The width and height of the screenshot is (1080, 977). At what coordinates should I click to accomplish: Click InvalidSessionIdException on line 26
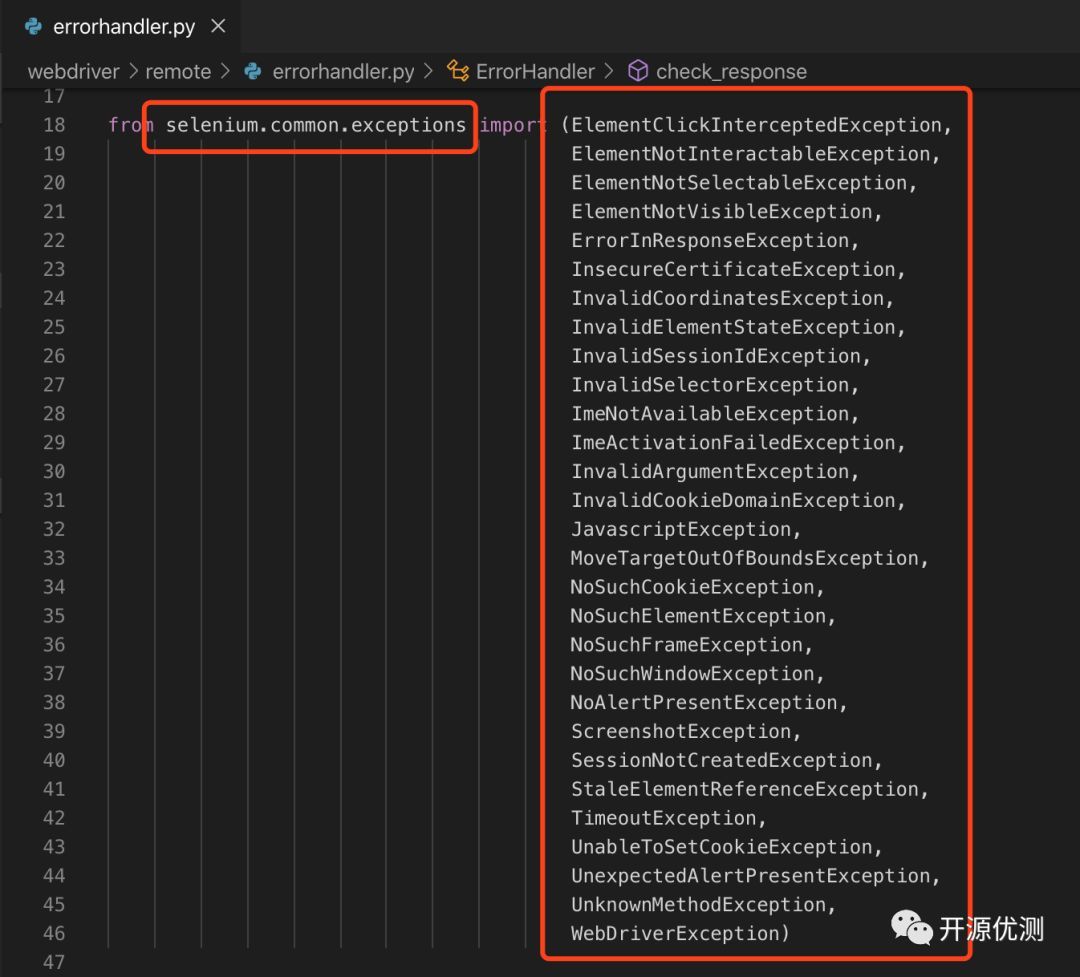(716, 356)
